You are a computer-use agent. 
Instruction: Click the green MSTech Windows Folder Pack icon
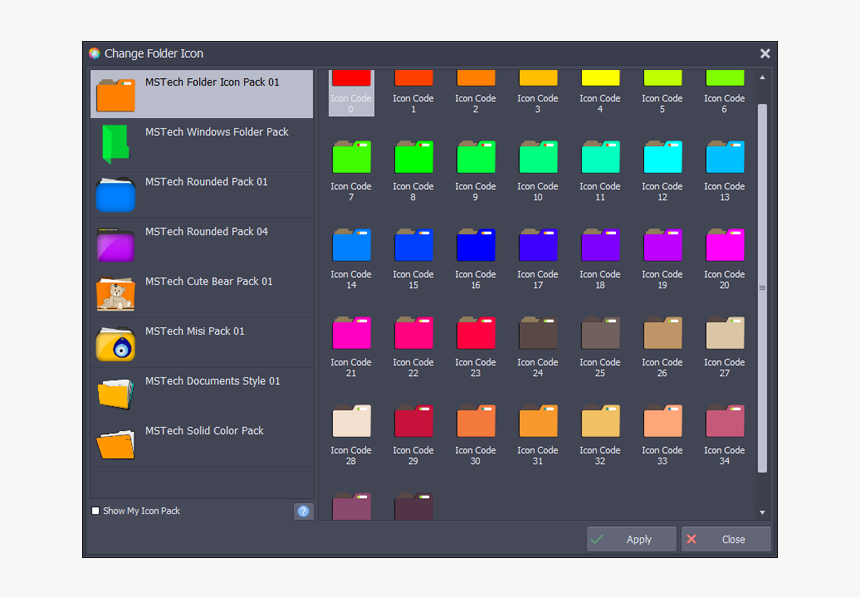click(x=115, y=142)
